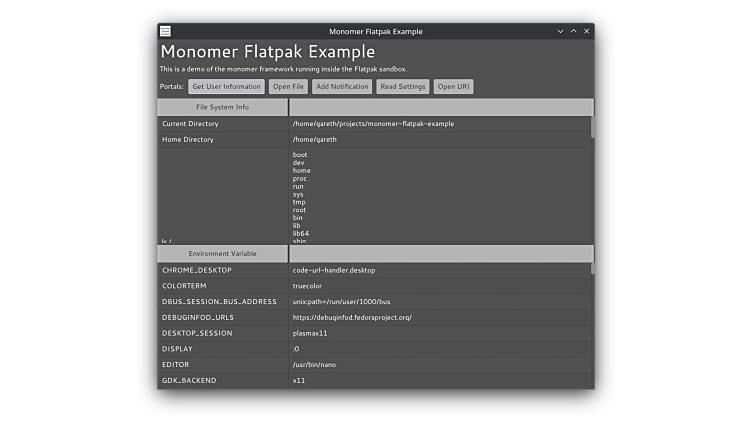Trigger the Add Notification button
The width and height of the screenshot is (752, 423).
coord(342,86)
